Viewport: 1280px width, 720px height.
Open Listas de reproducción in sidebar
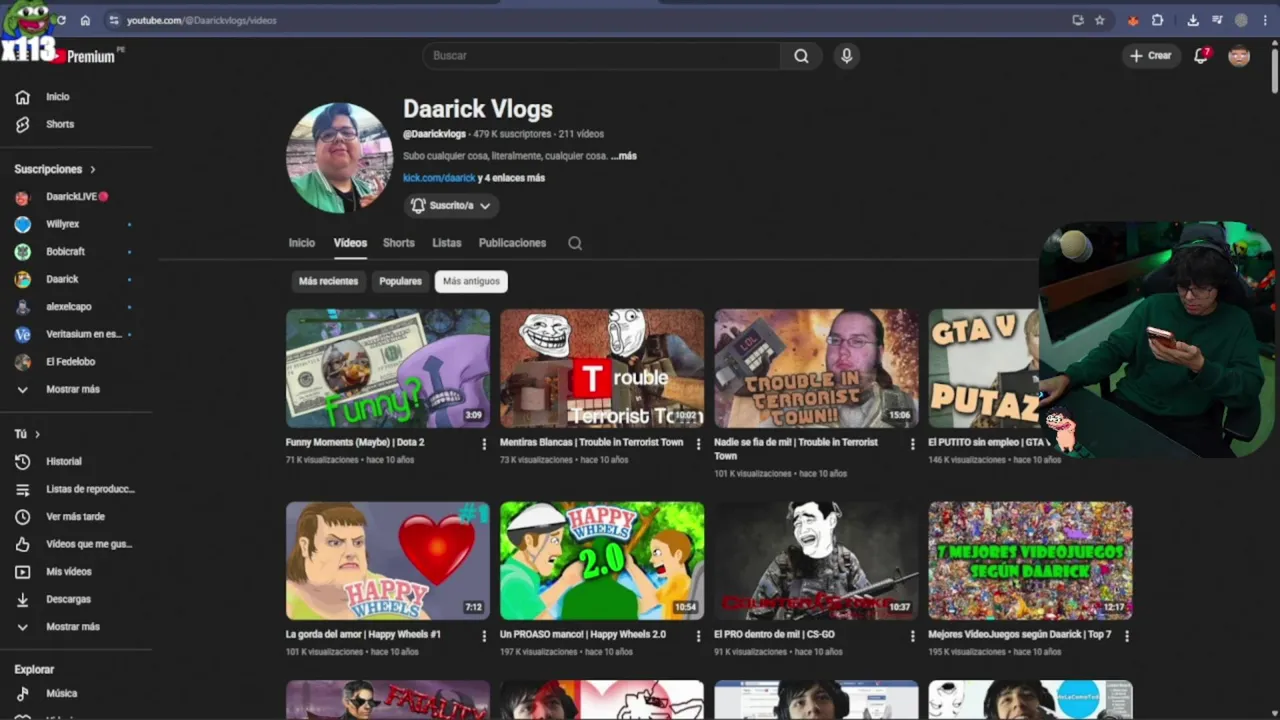[x=89, y=489]
